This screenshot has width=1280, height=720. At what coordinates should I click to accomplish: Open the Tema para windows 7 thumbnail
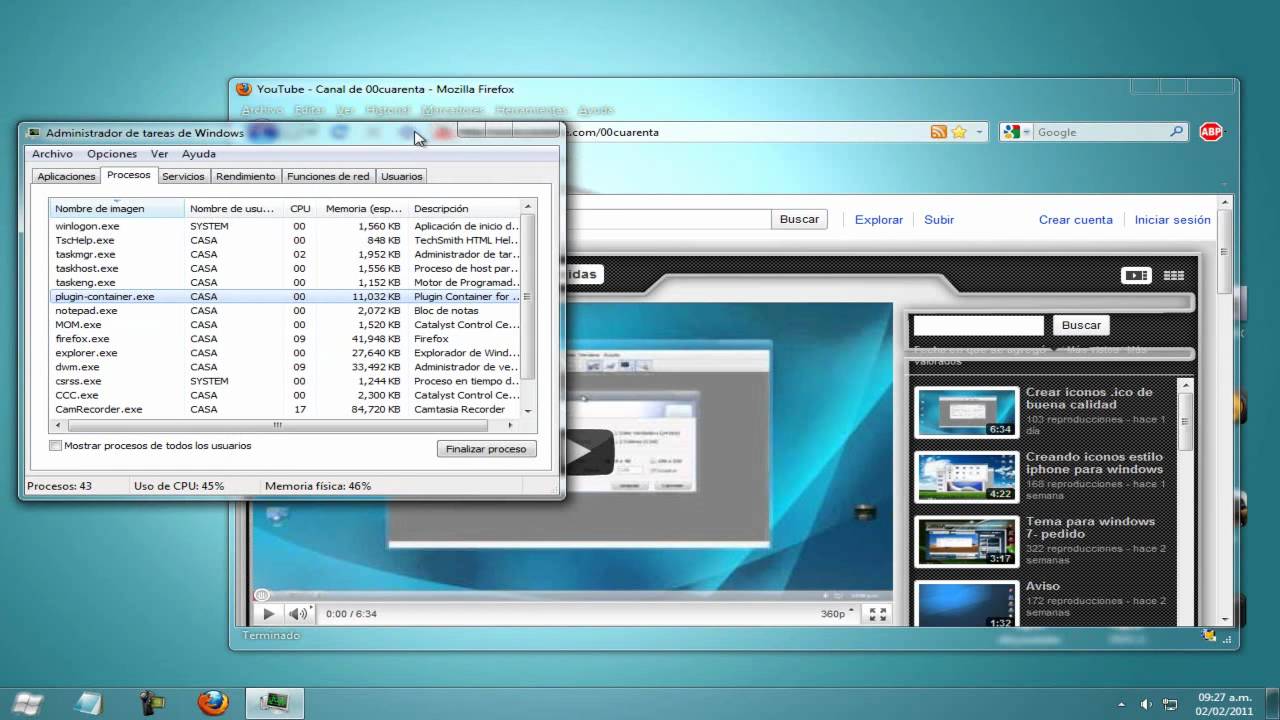tap(966, 541)
